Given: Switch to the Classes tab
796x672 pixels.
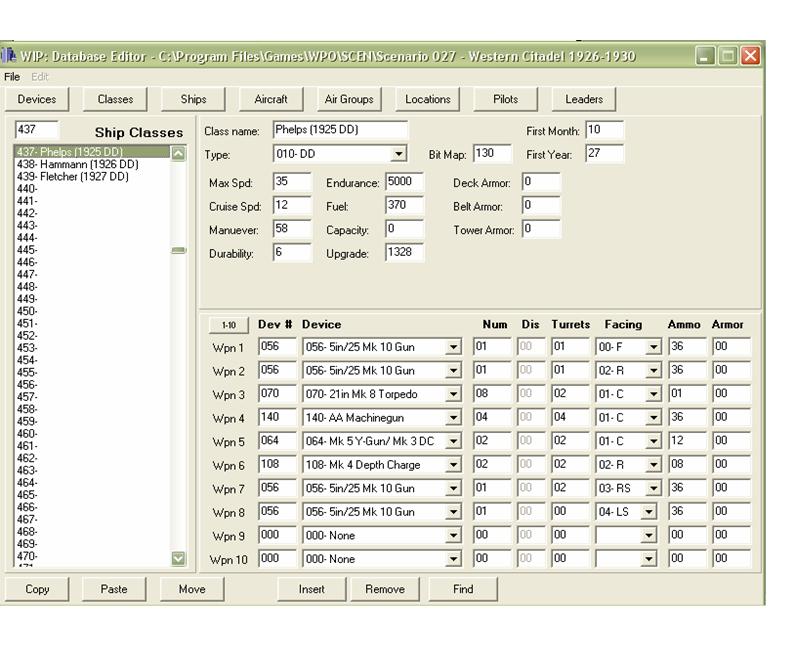Looking at the screenshot, I should pos(115,99).
